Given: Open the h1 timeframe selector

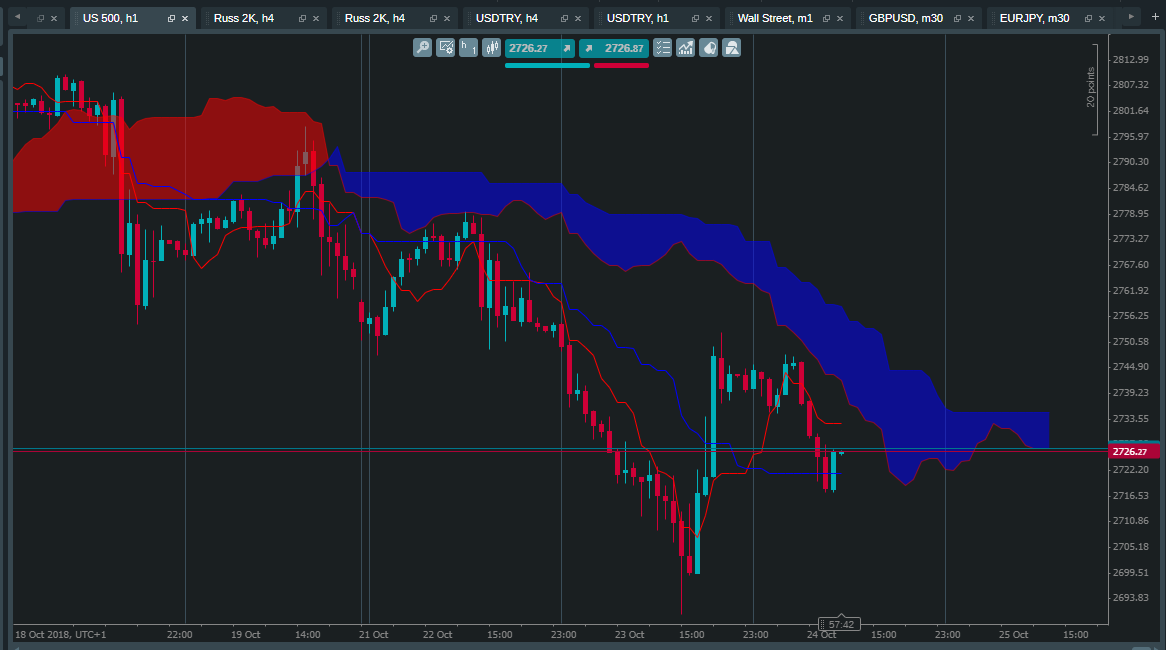Looking at the screenshot, I should point(468,48).
